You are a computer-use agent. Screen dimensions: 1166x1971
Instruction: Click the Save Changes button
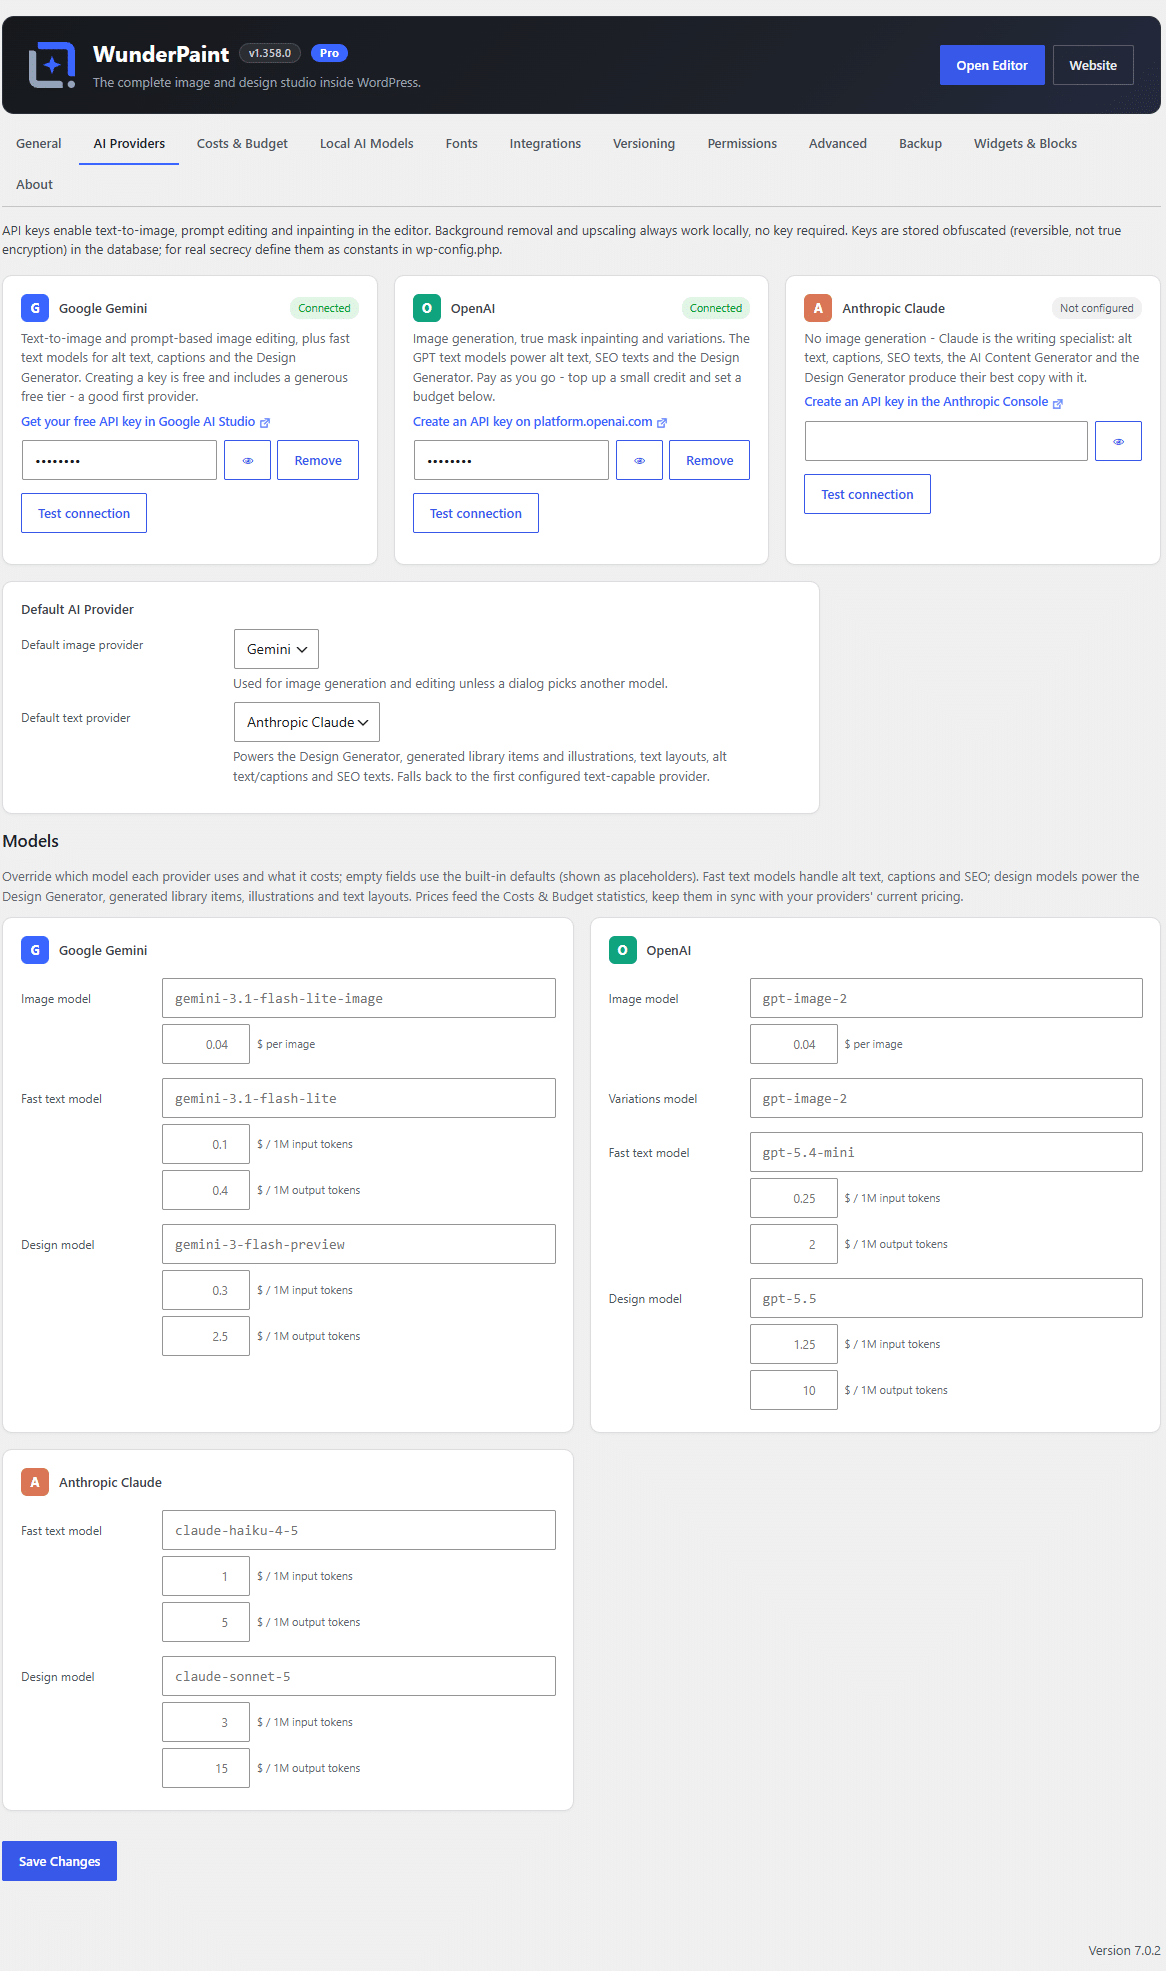(59, 1861)
